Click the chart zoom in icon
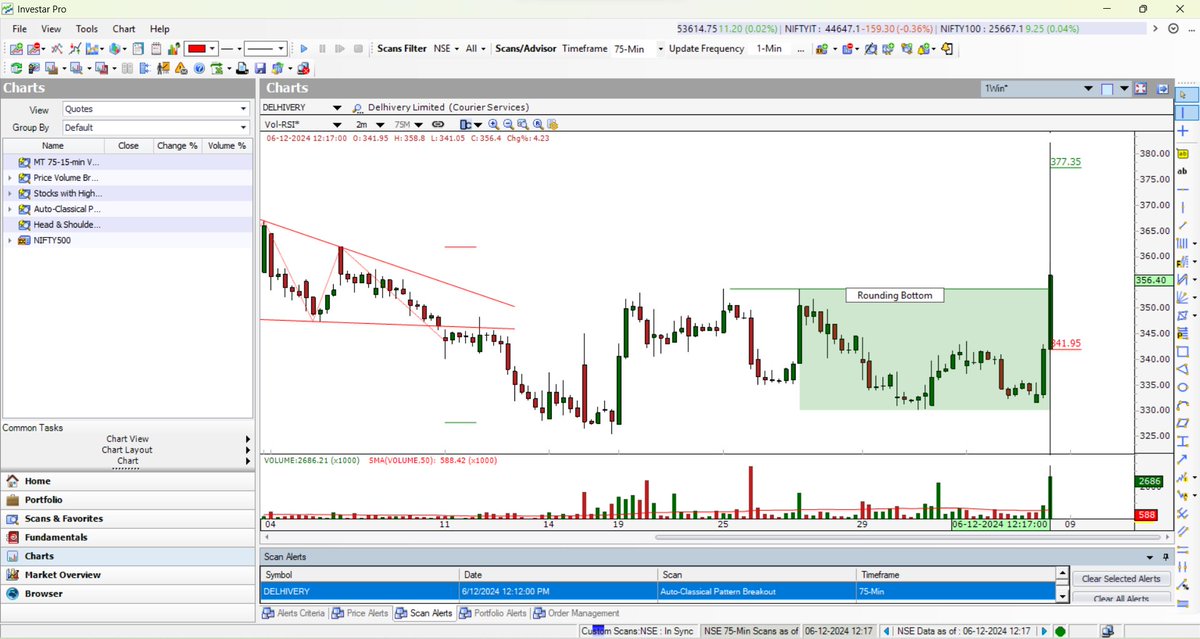Image resolution: width=1200 pixels, height=639 pixels. (x=493, y=124)
